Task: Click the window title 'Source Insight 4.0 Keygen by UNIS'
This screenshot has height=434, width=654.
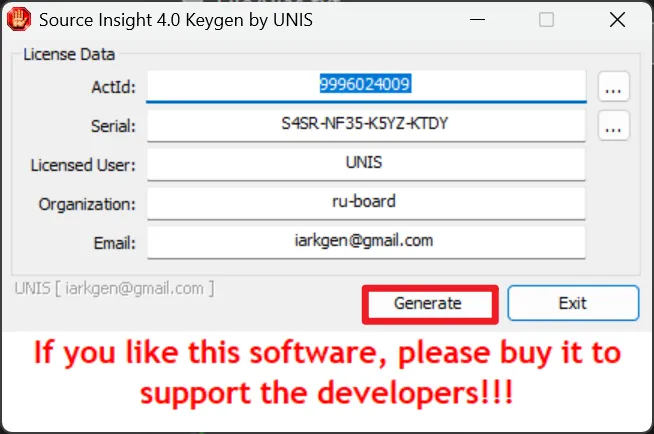Action: click(176, 20)
